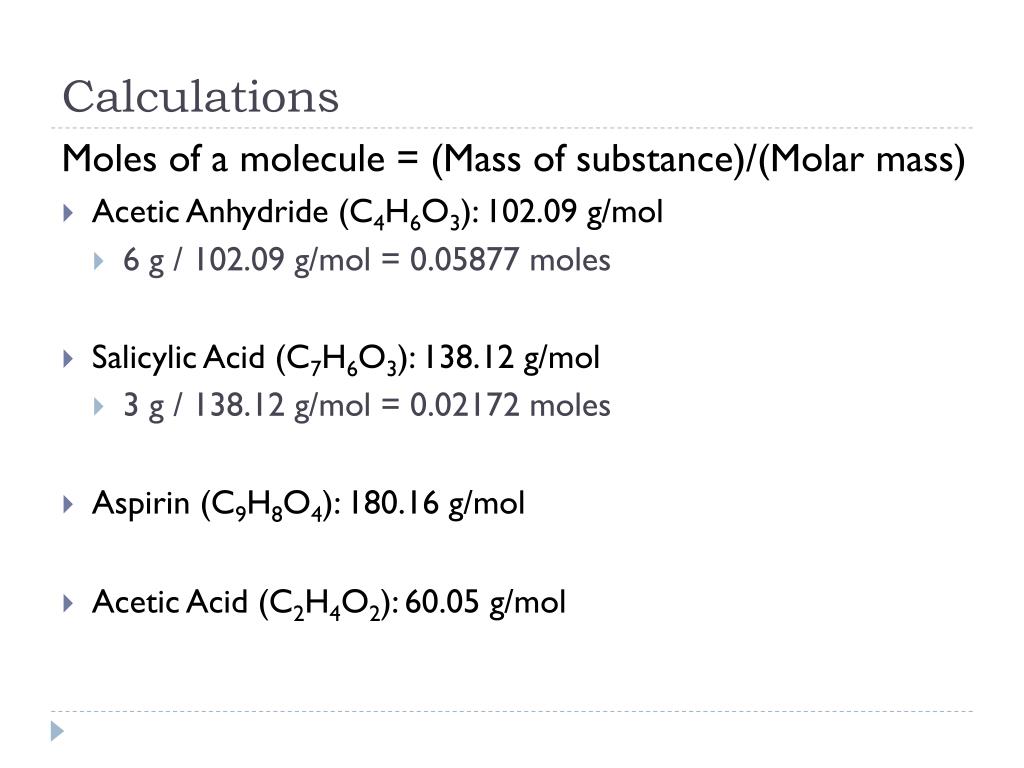Screen dimensions: 1024x768
Task: Click the Acetic Anhydride 102.09 g/mol text
Action: [377, 212]
